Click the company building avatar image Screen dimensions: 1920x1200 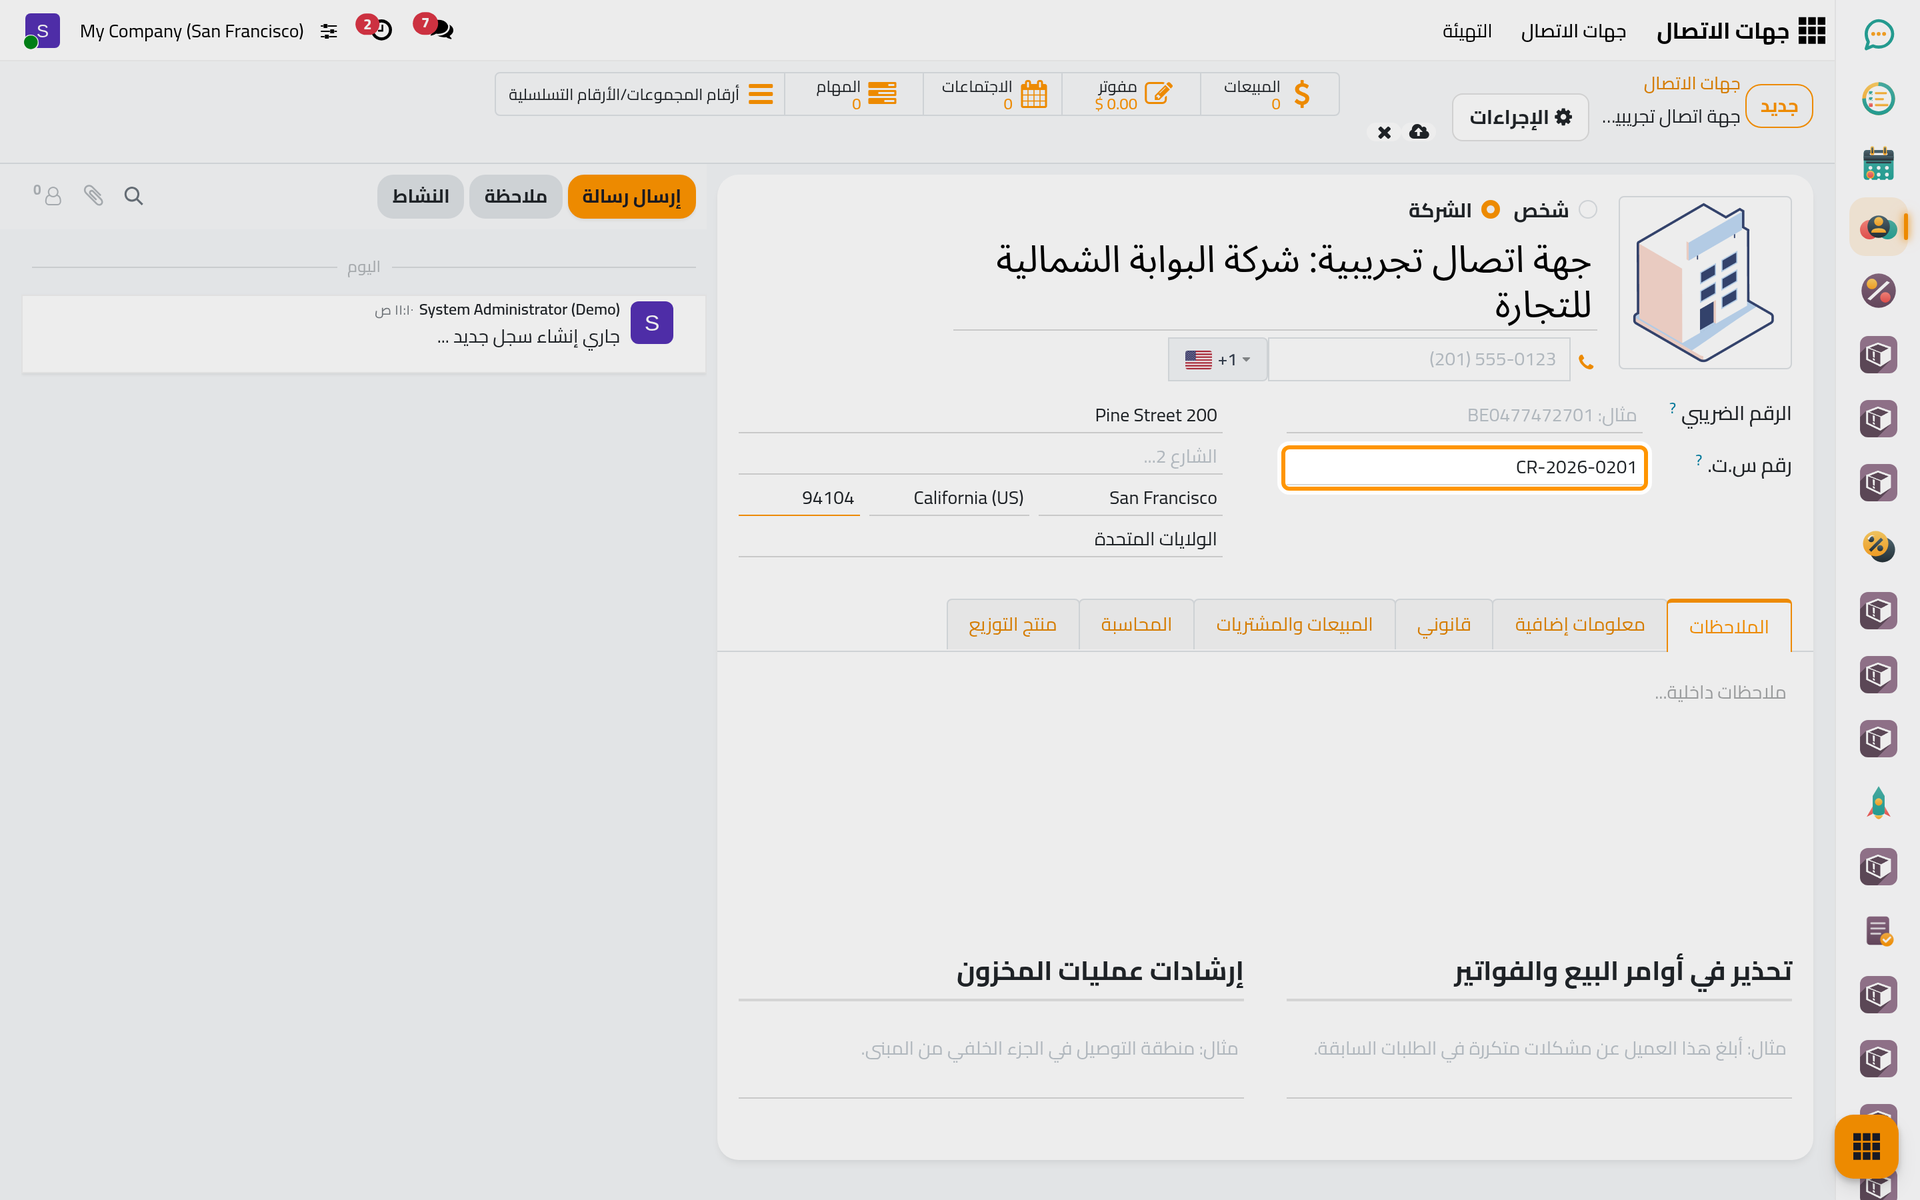click(x=1704, y=283)
